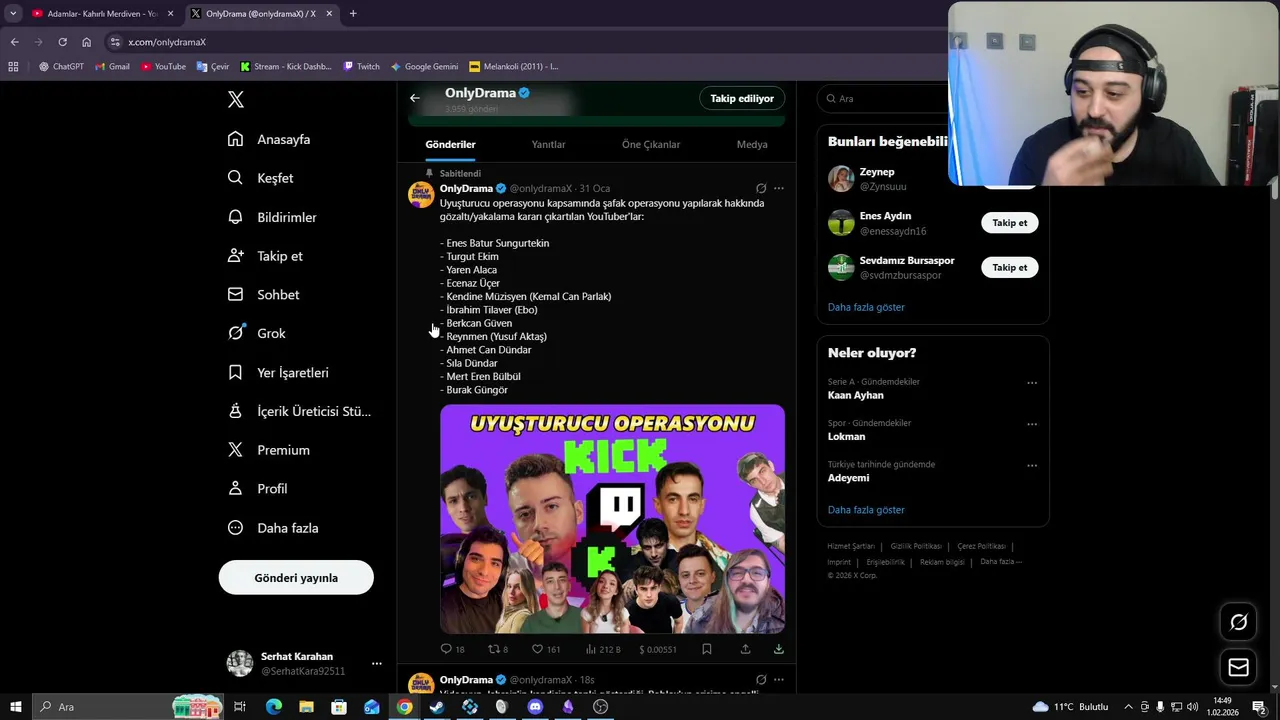
Task: Open Microsoft Edge from the taskbar
Action: pyautogui.click(x=273, y=707)
